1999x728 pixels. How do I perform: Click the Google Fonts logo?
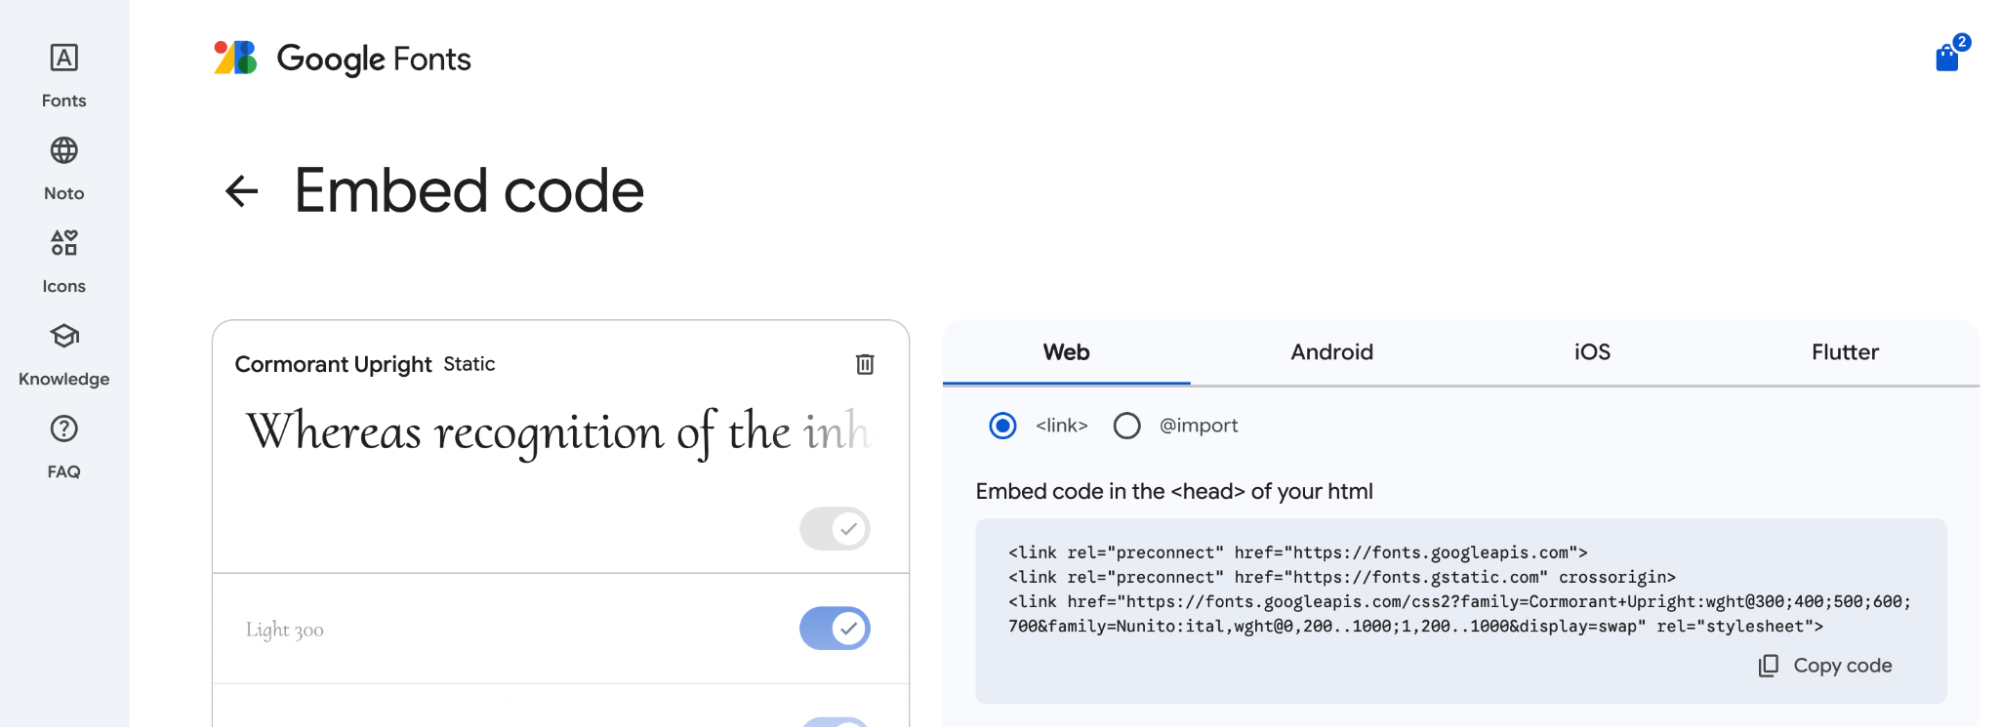tap(342, 59)
